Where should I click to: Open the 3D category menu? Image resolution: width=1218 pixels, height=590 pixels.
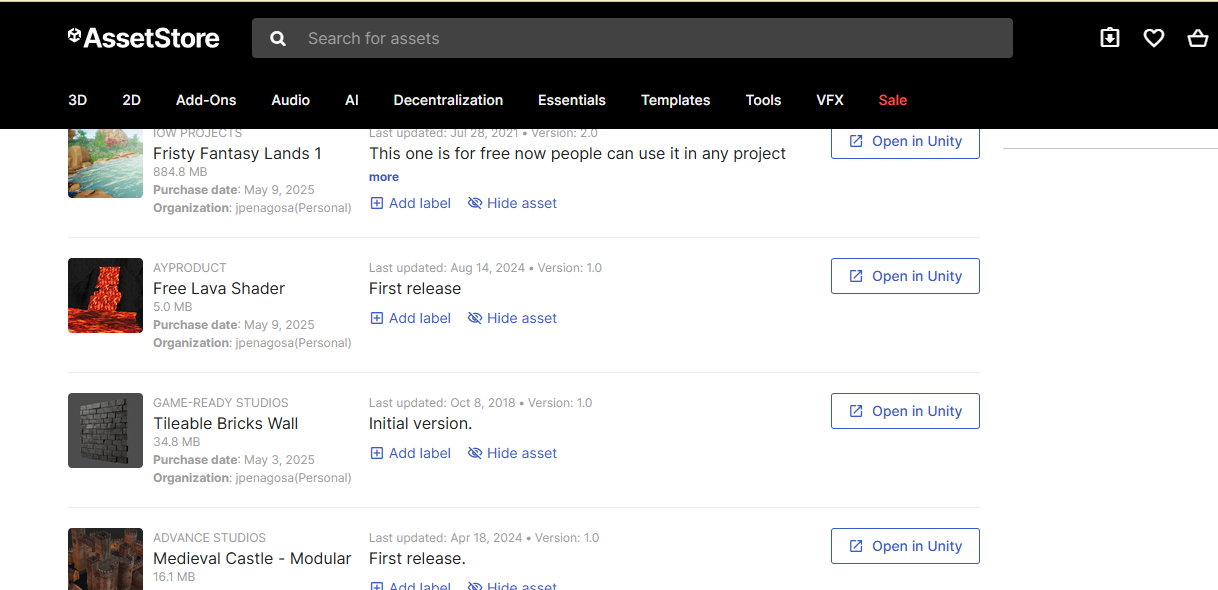tap(78, 100)
